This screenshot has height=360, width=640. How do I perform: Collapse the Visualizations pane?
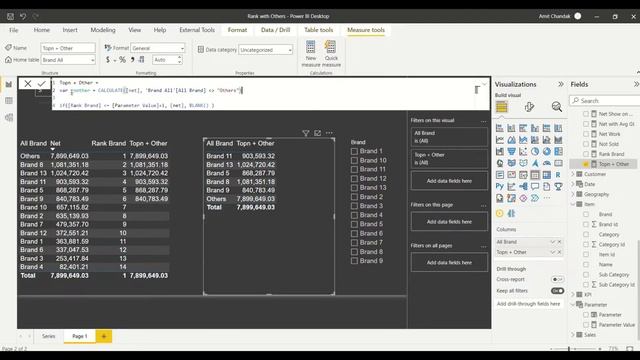click(x=561, y=84)
